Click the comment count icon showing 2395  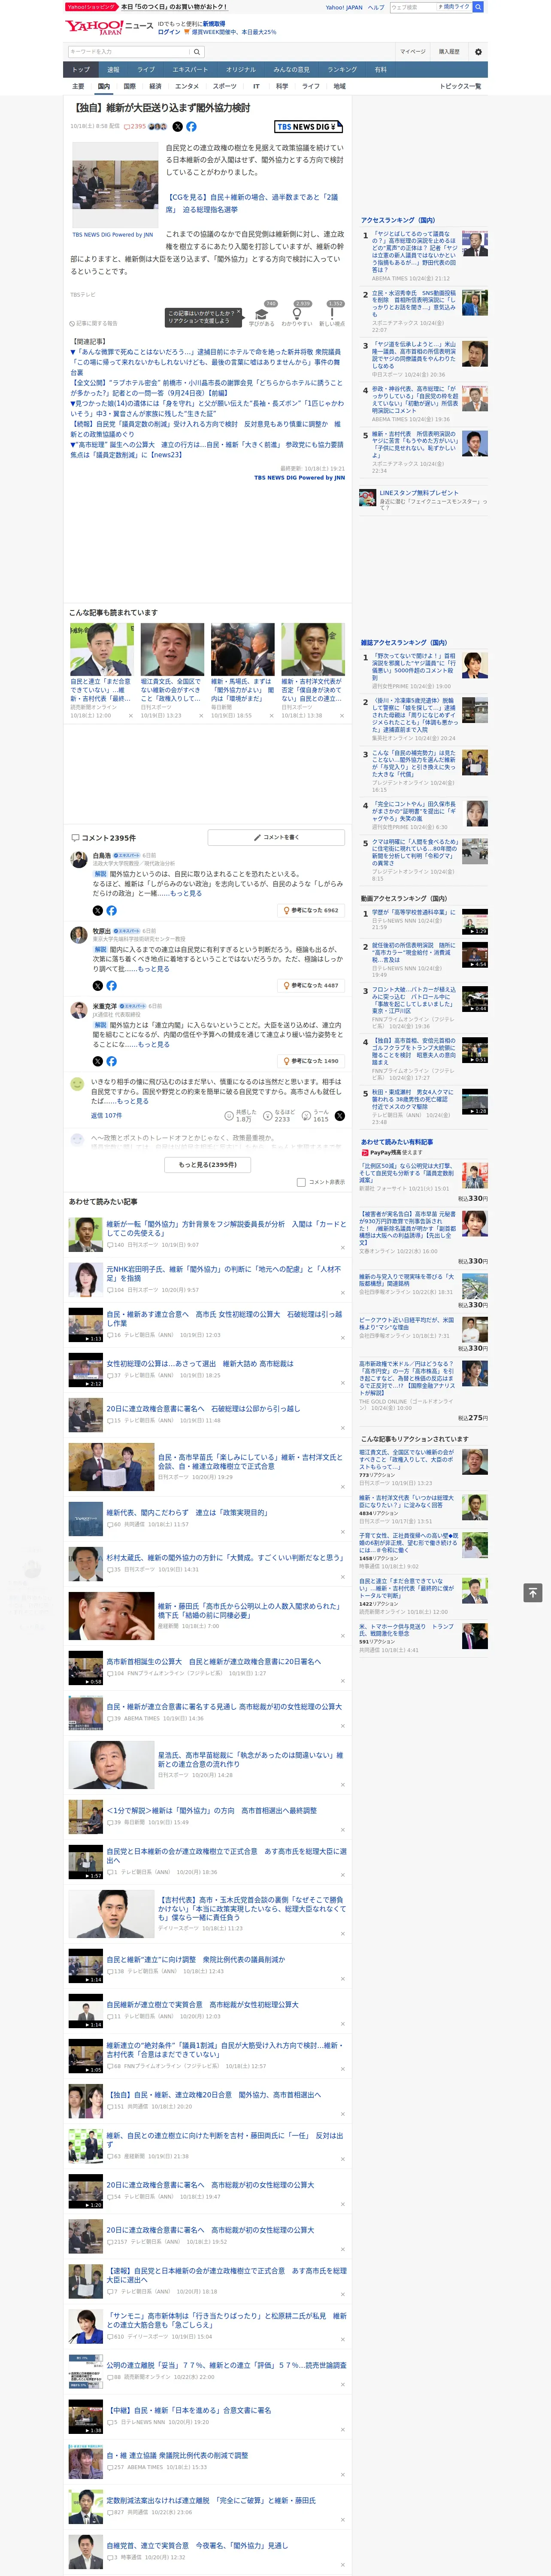point(135,127)
